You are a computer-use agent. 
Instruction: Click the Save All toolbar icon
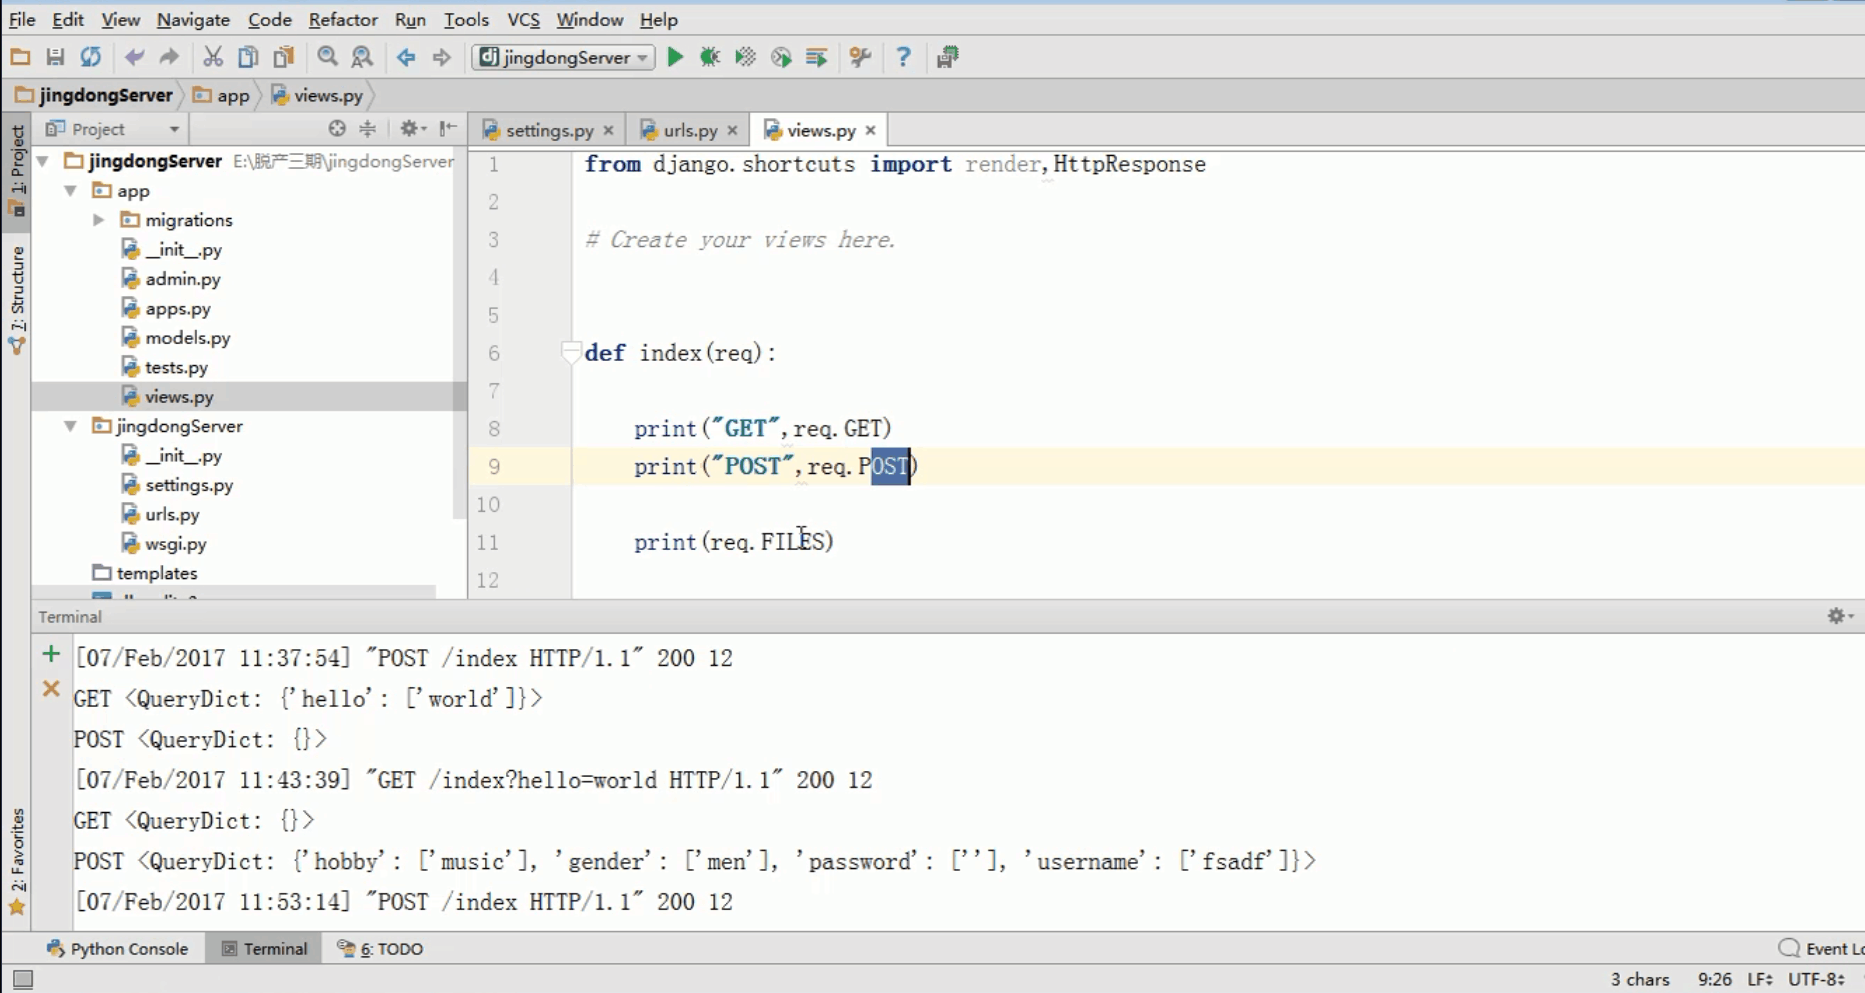pos(55,57)
